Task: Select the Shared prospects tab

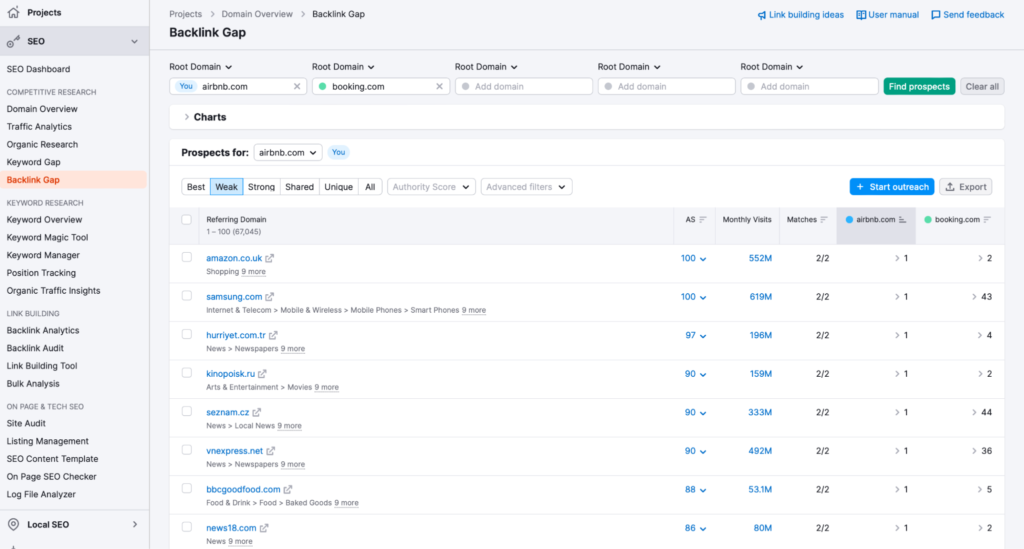Action: [299, 187]
